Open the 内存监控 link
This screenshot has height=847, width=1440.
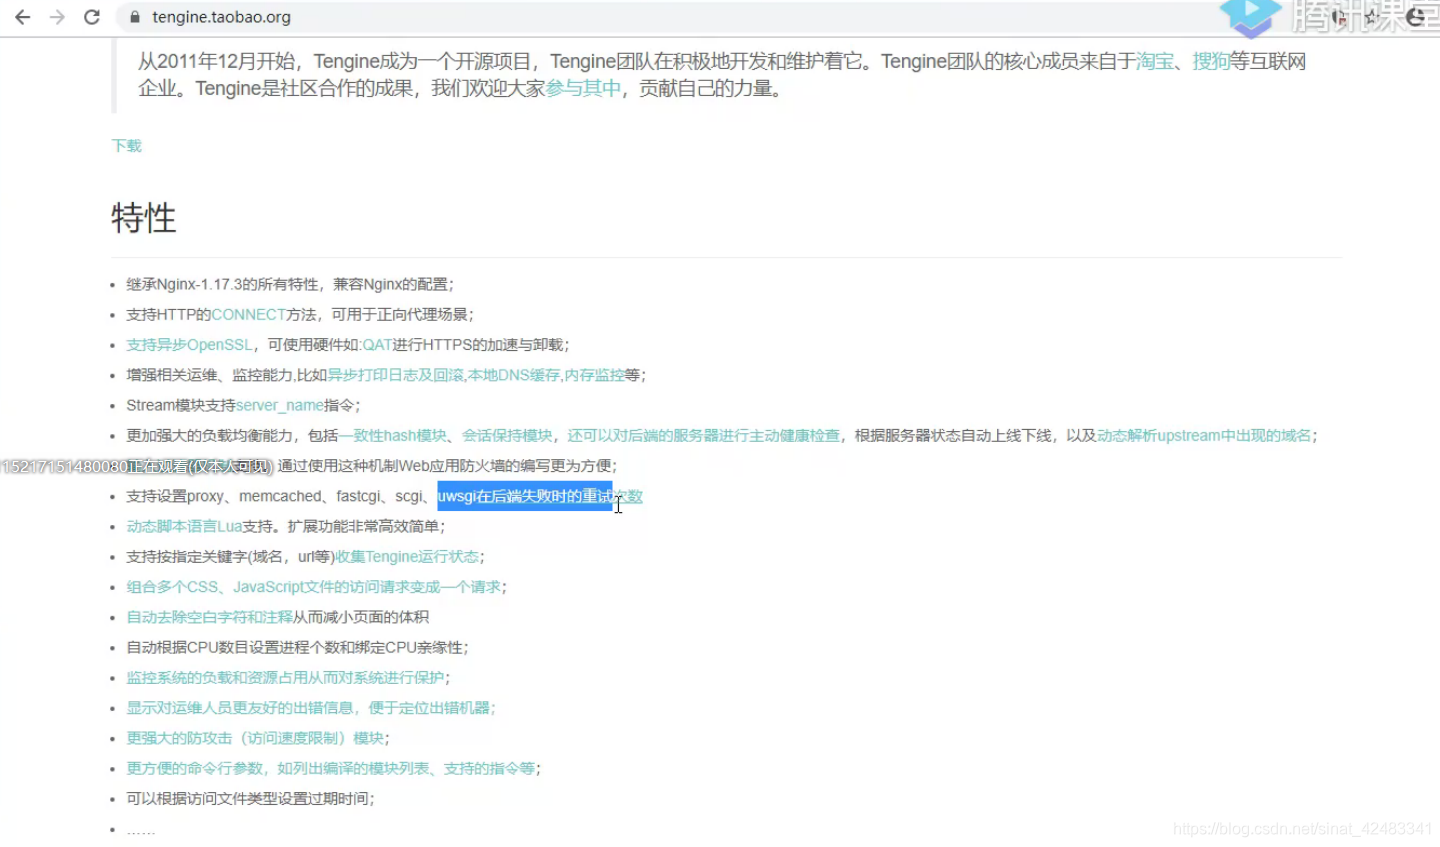594,375
